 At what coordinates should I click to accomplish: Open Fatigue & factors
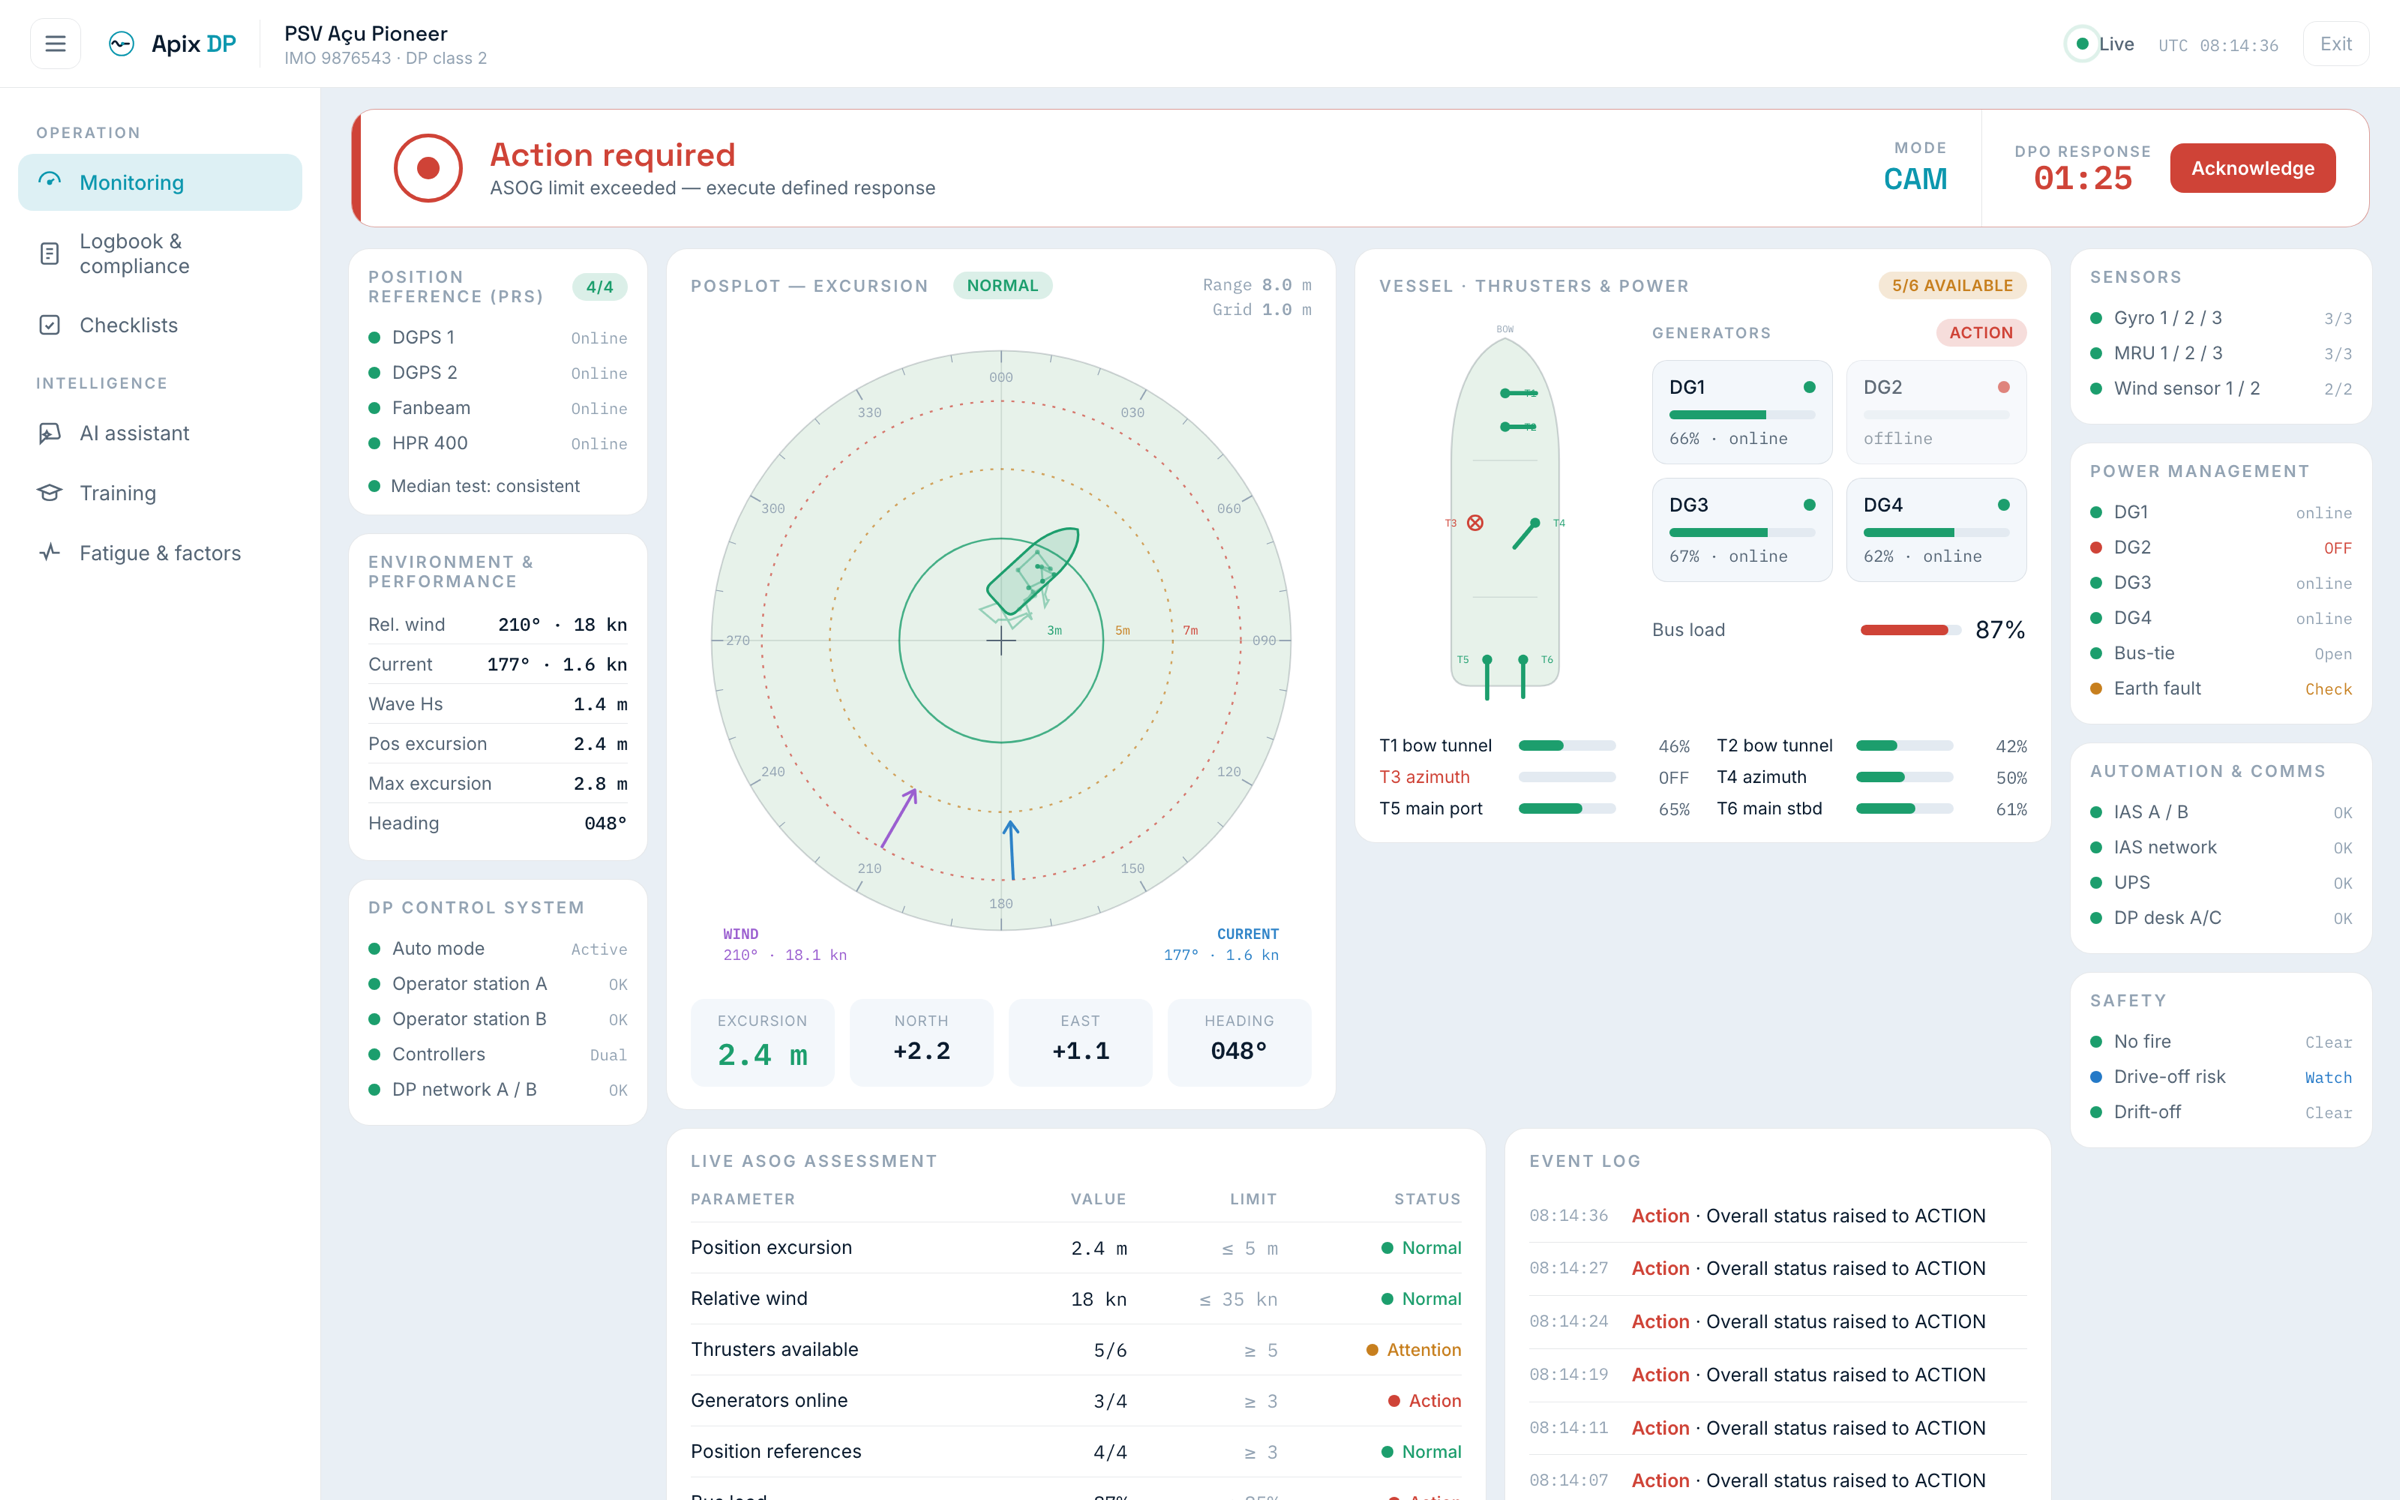160,553
